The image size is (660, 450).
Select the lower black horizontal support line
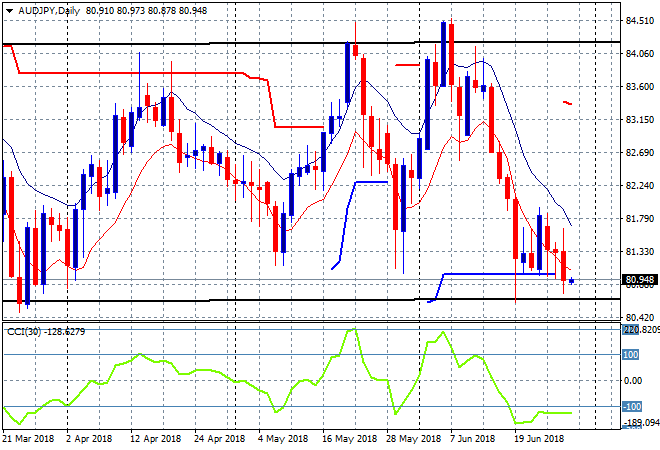[x=300, y=300]
